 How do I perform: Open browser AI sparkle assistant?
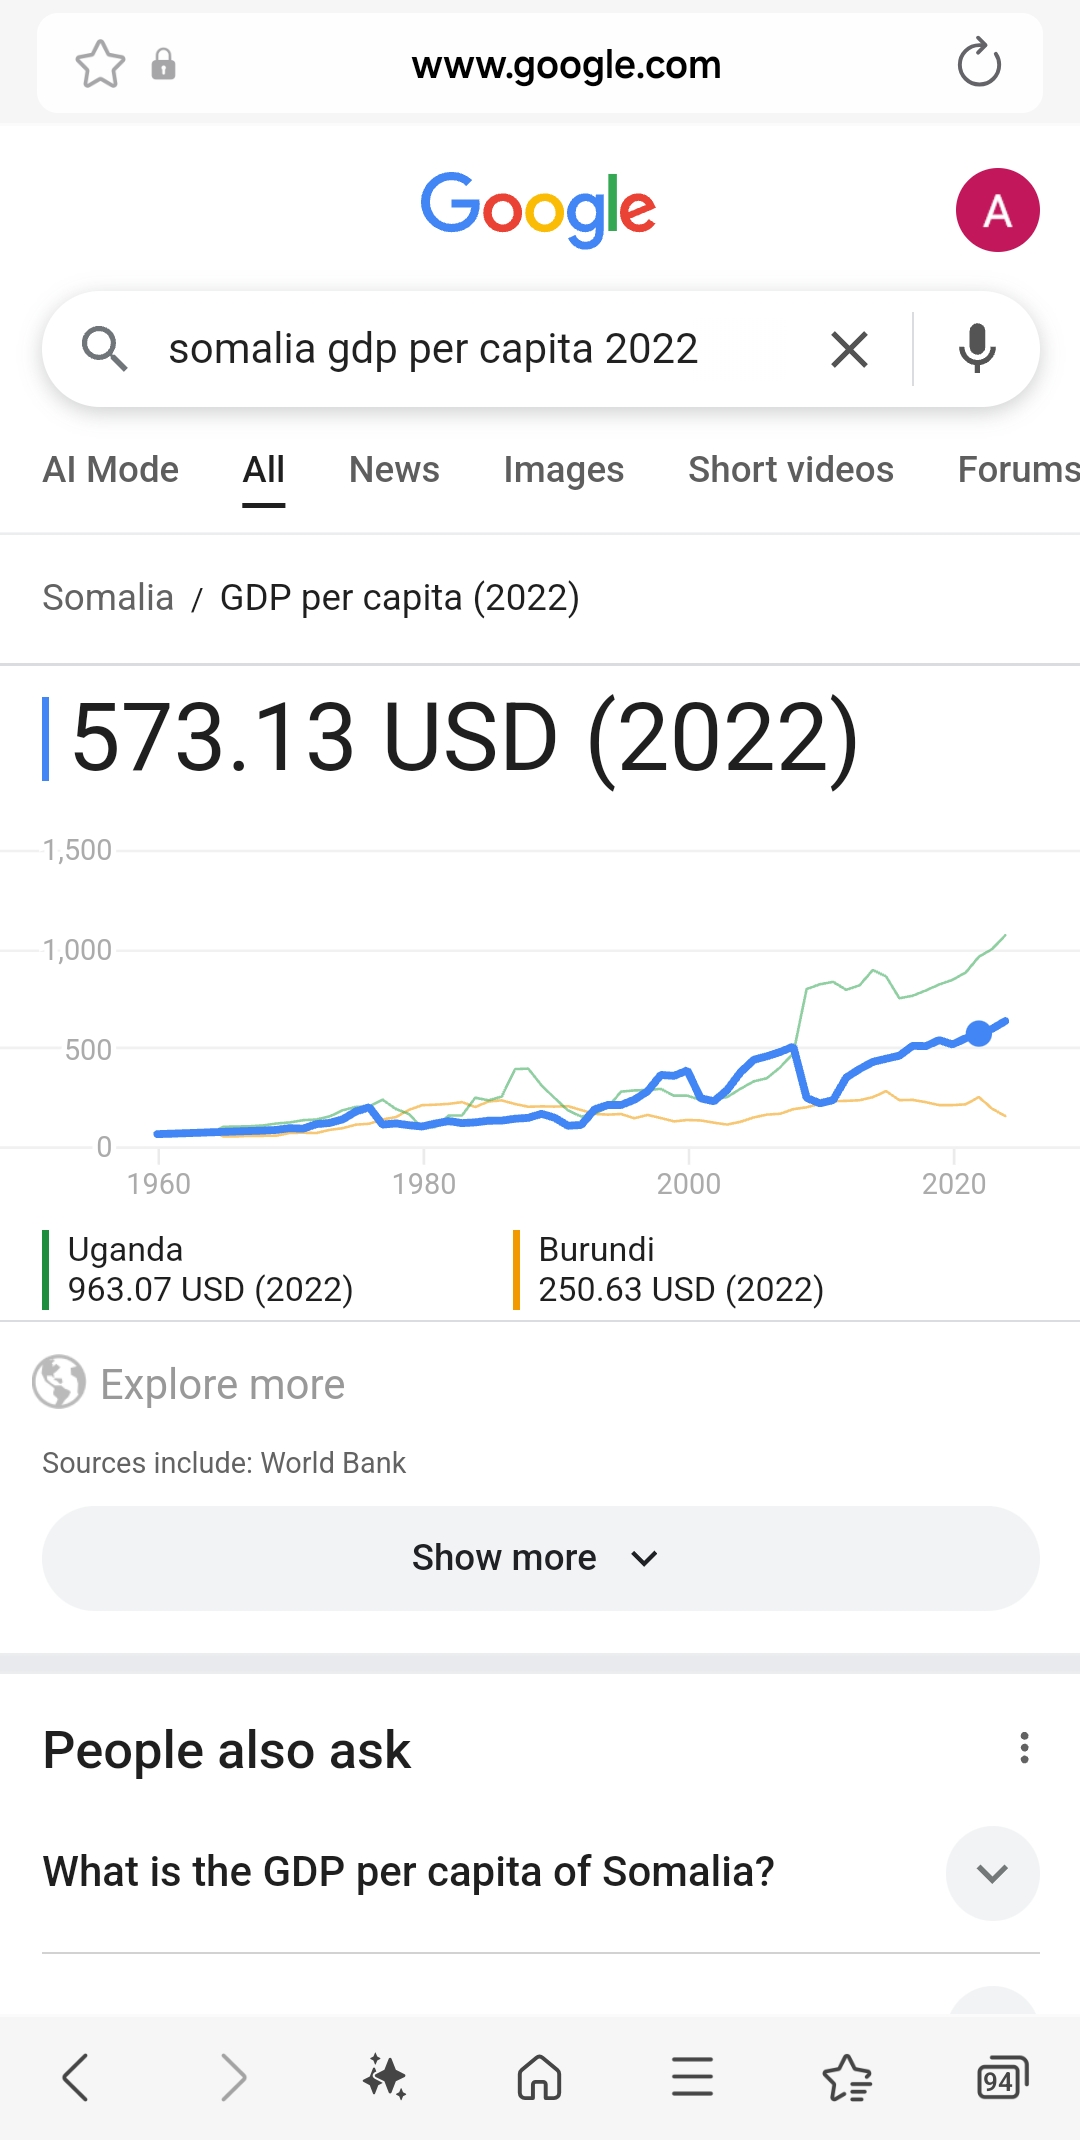[x=384, y=2077]
